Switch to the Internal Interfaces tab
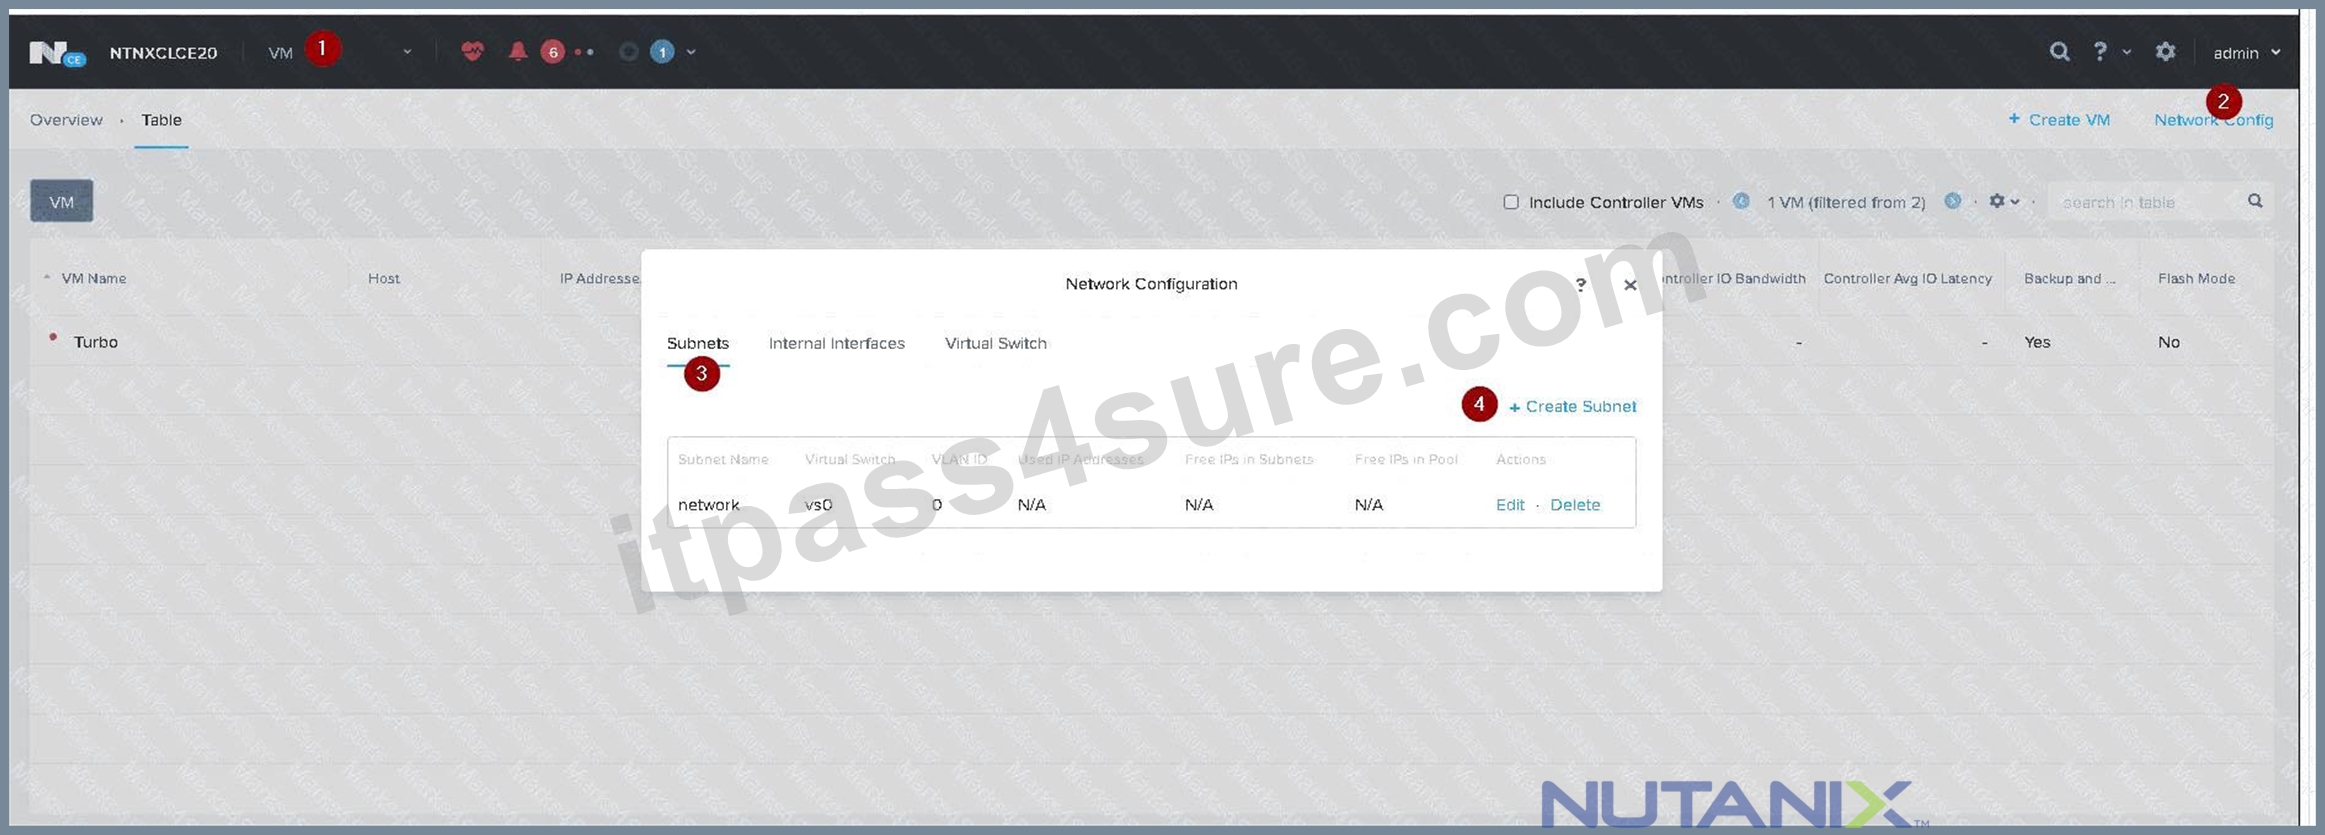This screenshot has width=2325, height=835. point(836,343)
